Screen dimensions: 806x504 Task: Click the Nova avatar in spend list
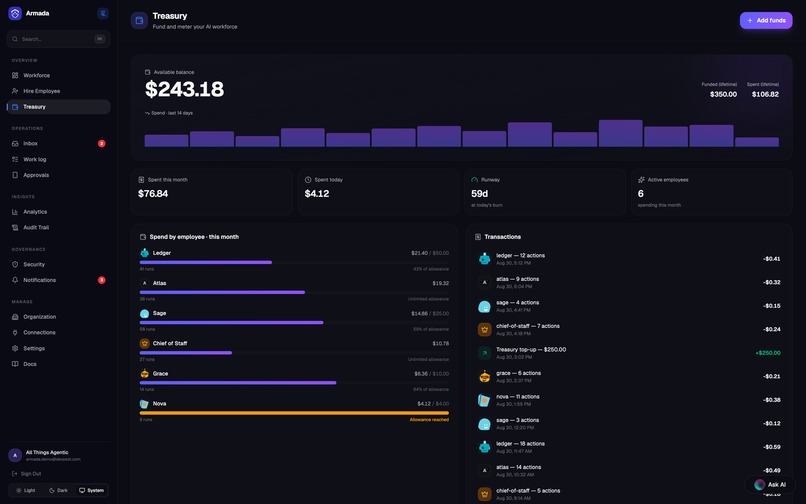144,404
